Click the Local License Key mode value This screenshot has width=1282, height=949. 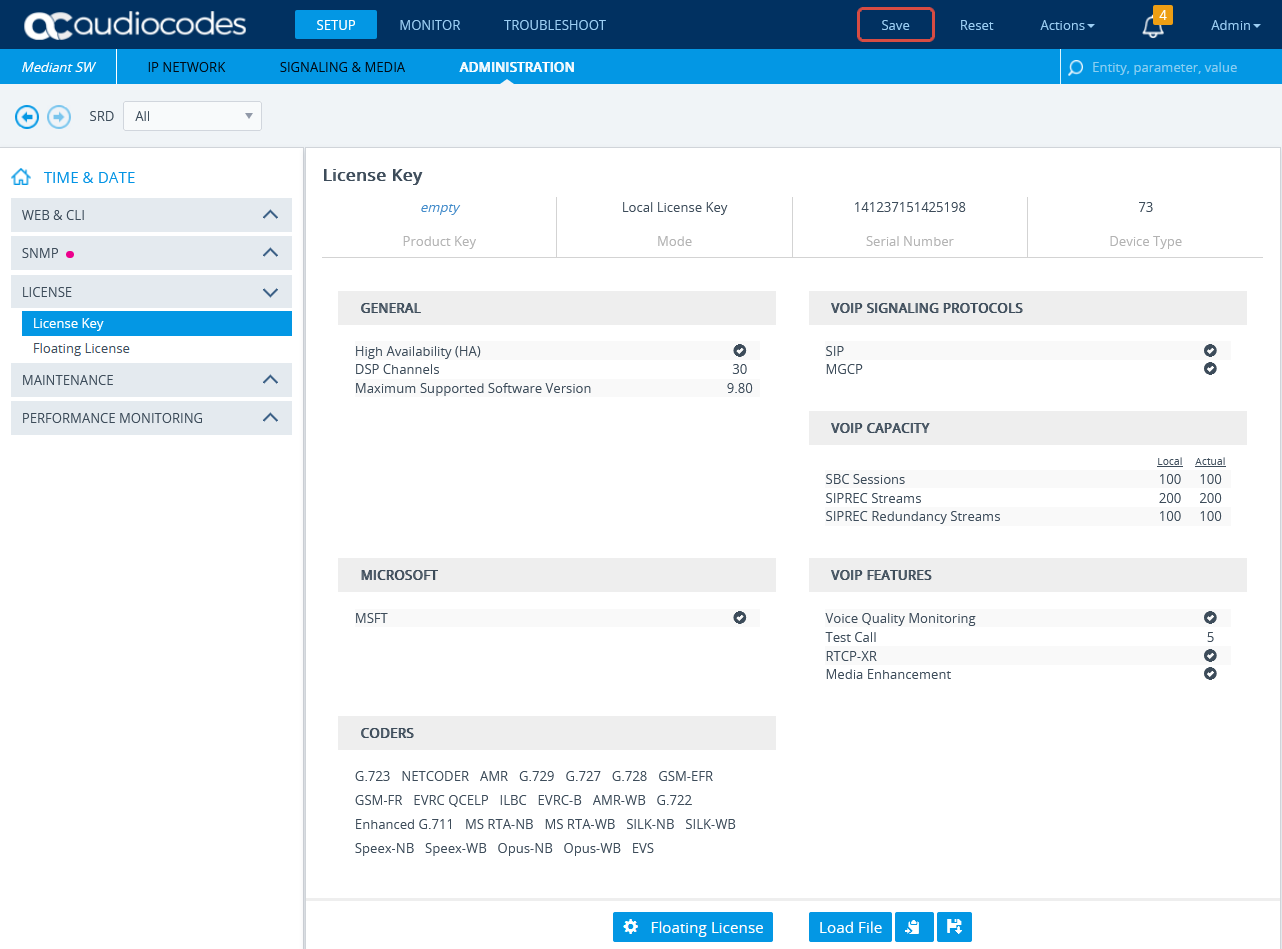675,207
